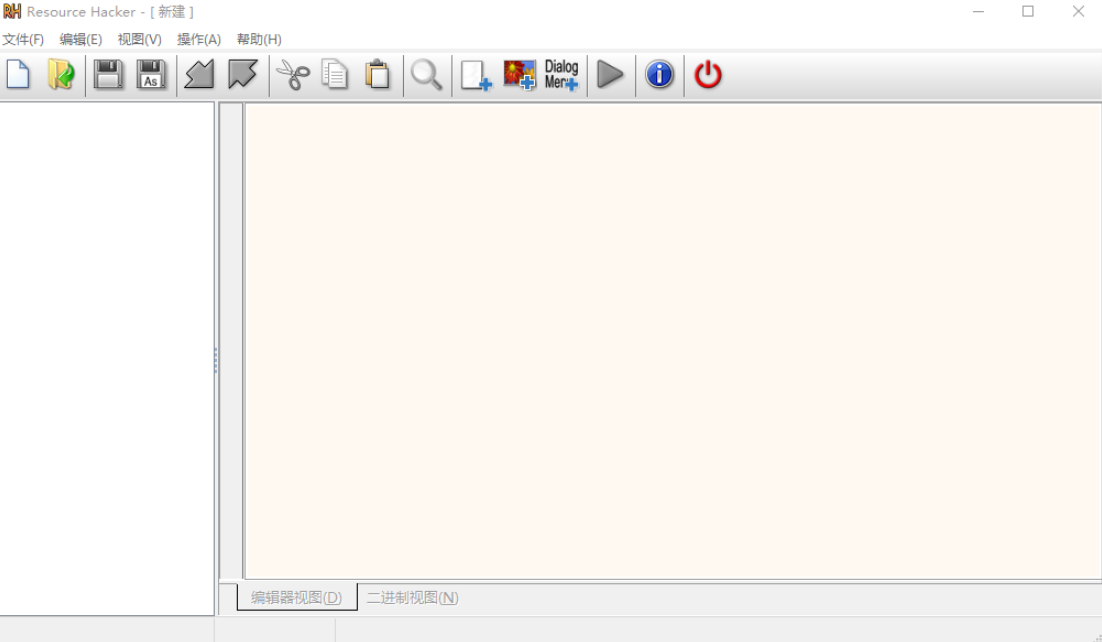Click the Add blank resource icon
Screen dimensions: 1102x642
point(476,75)
